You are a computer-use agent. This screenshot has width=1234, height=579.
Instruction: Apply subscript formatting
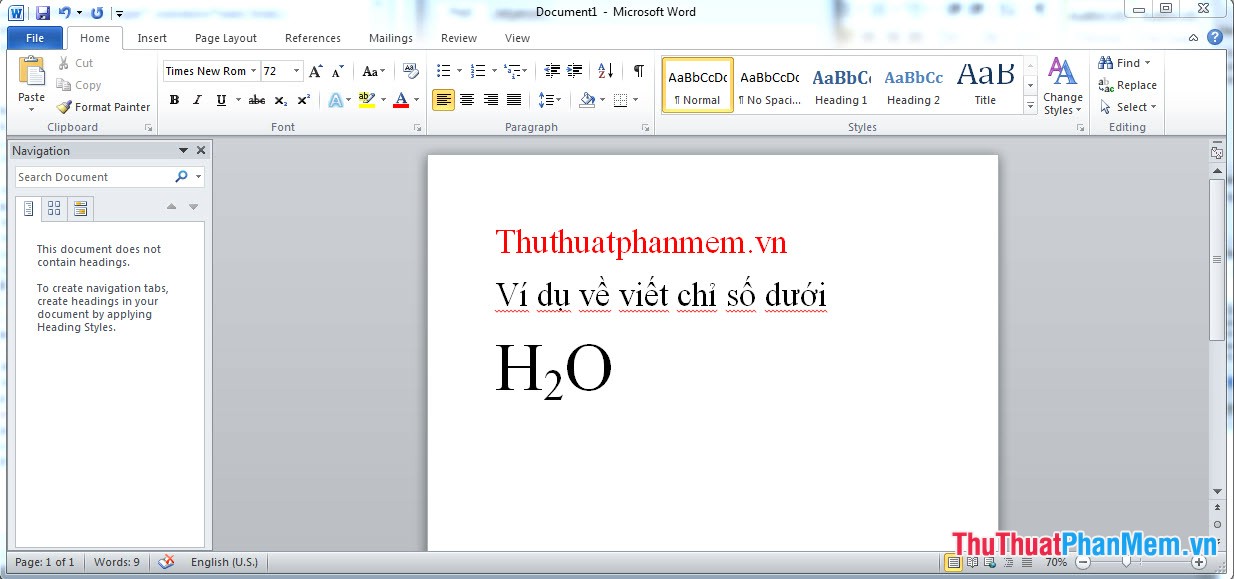tap(280, 100)
